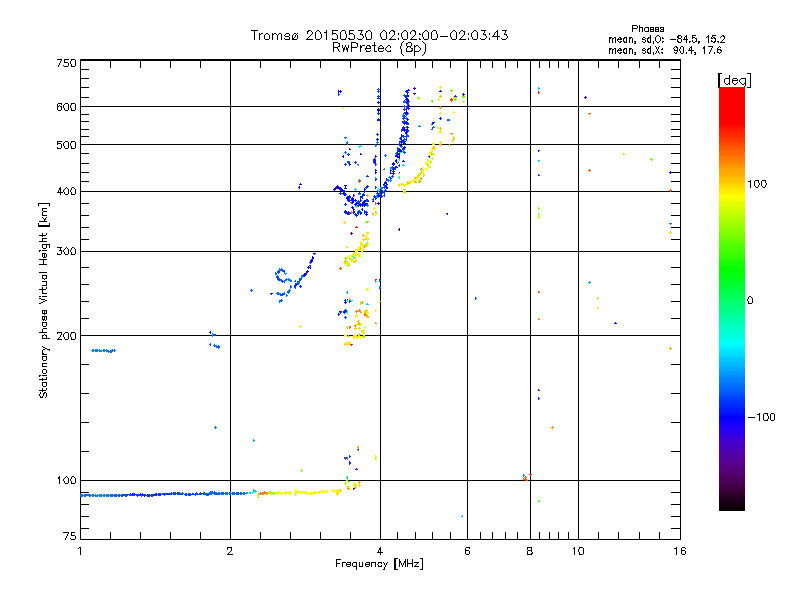Click the y-axis label '200'

[66, 336]
